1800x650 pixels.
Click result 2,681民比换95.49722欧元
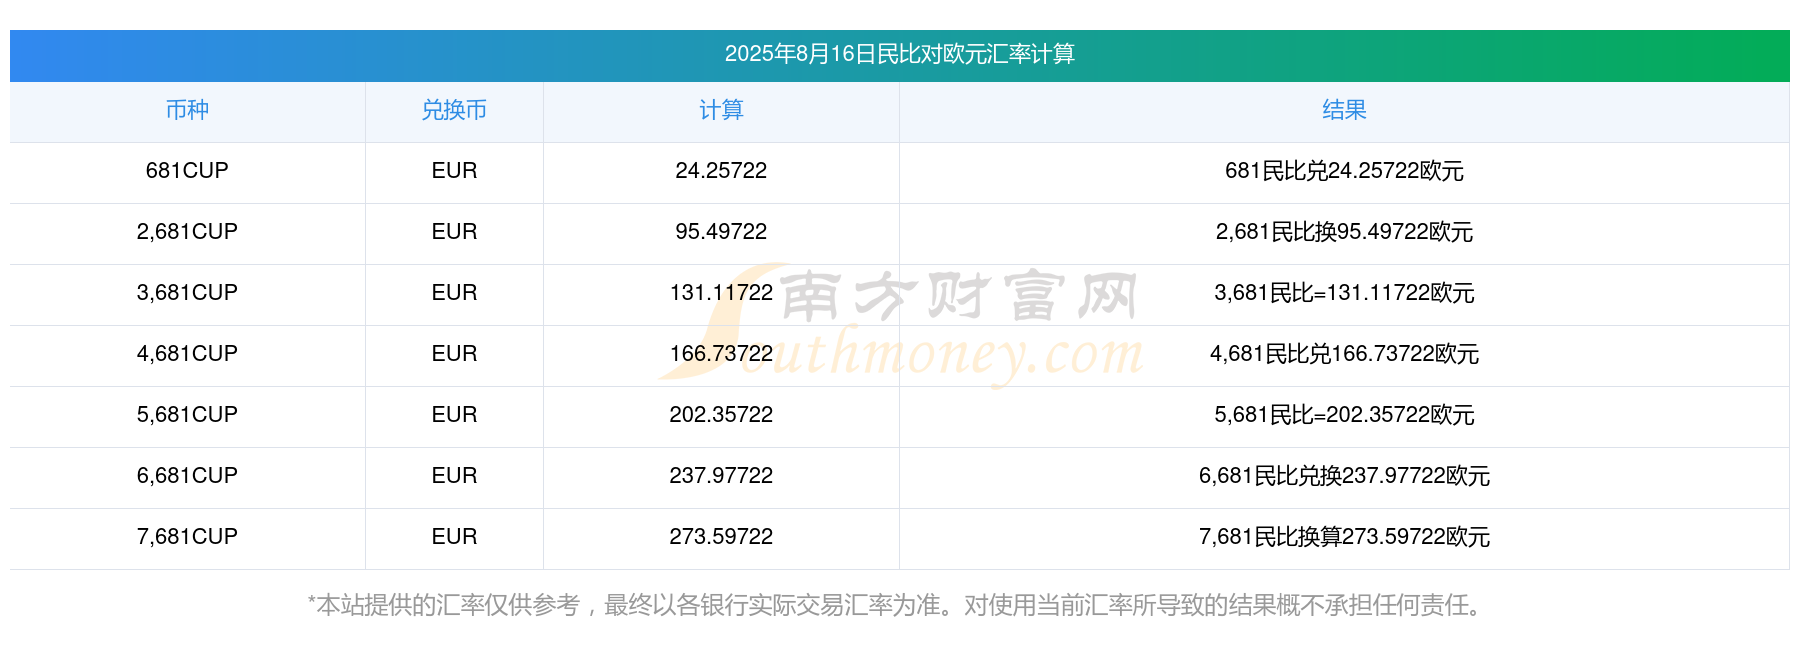click(x=1344, y=232)
